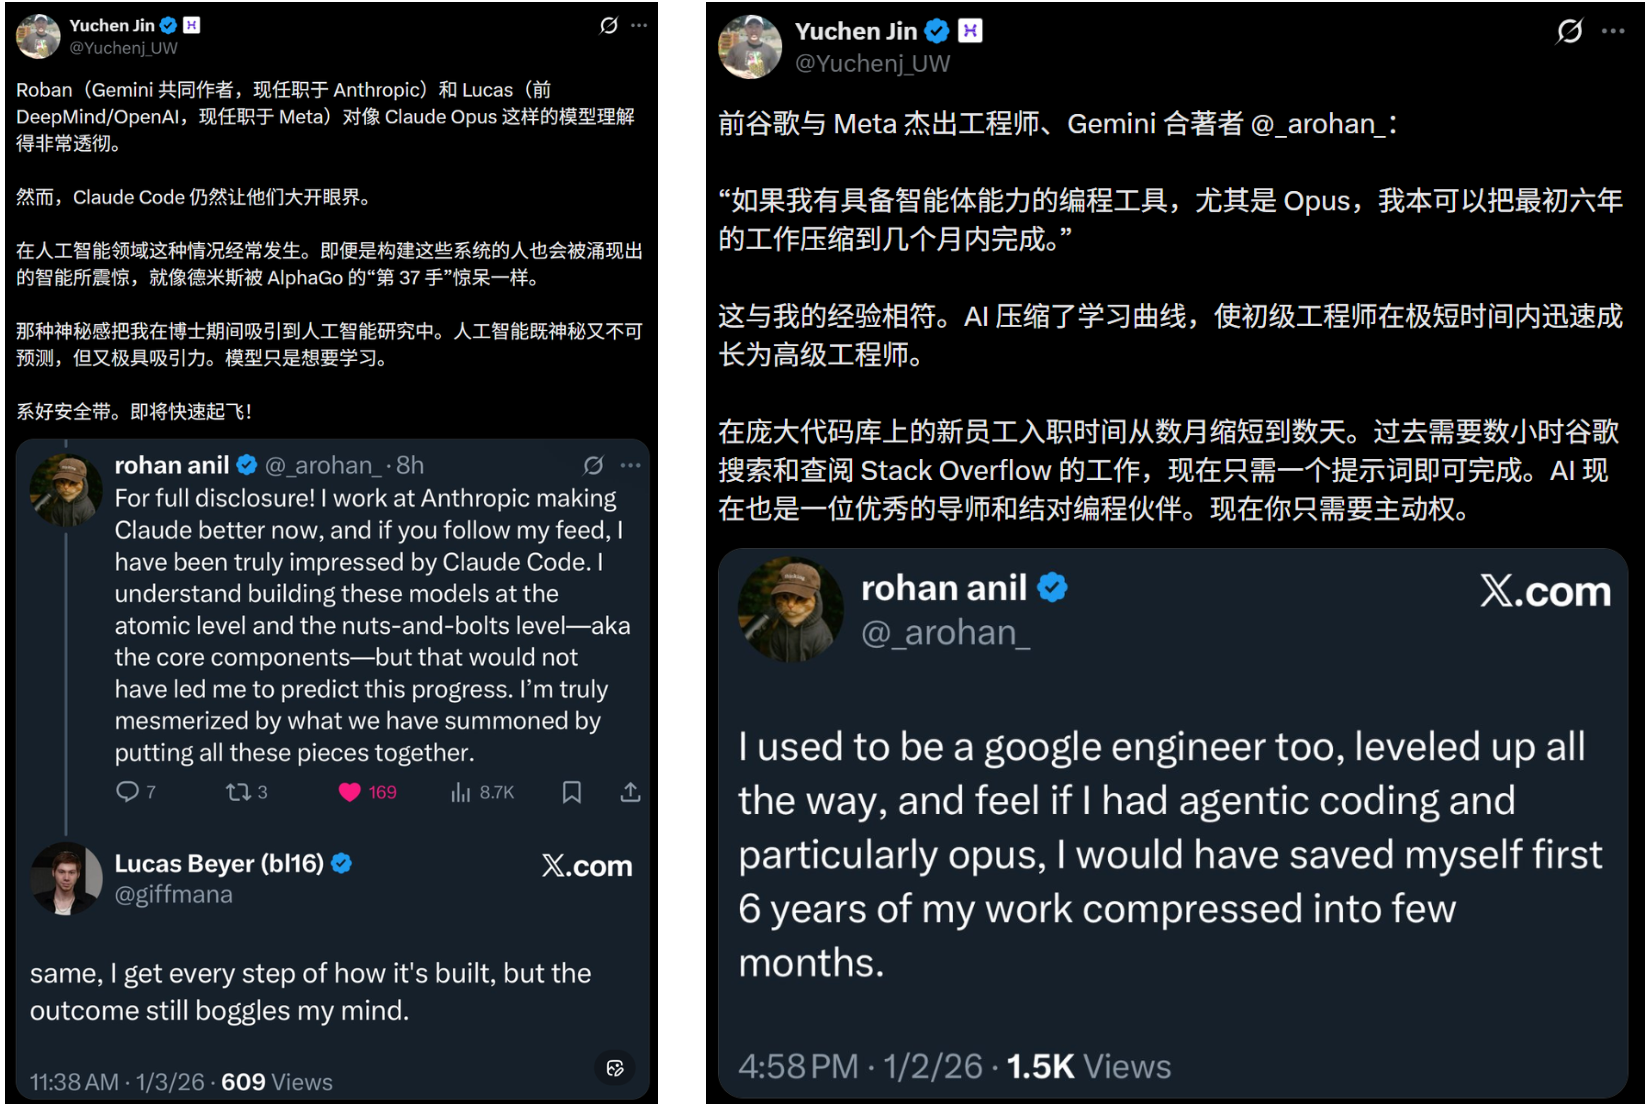Open the more options menu on the right tweet
1648x1108 pixels.
coord(1615,33)
